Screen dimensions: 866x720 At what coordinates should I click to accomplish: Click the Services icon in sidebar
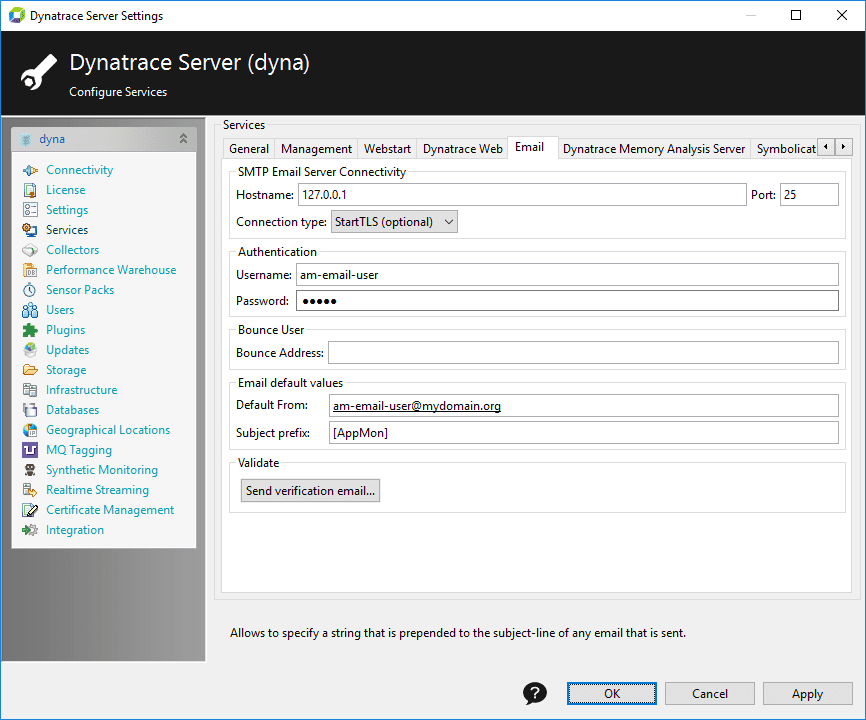30,230
